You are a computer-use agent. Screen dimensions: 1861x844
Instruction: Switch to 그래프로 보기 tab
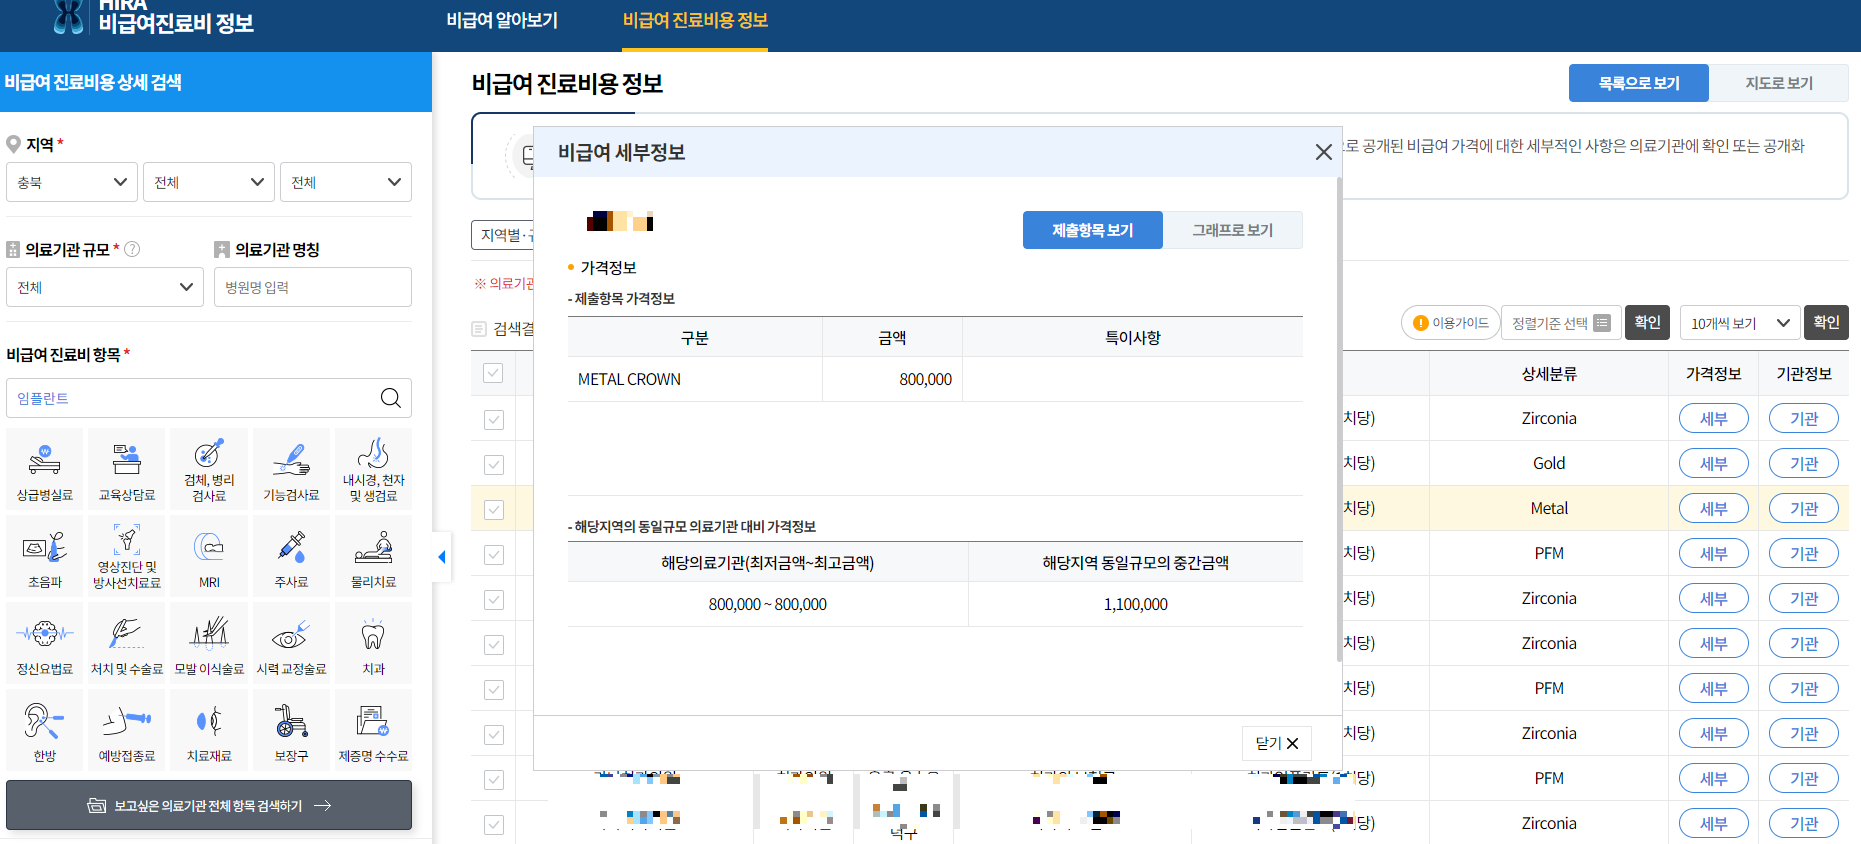1233,230
